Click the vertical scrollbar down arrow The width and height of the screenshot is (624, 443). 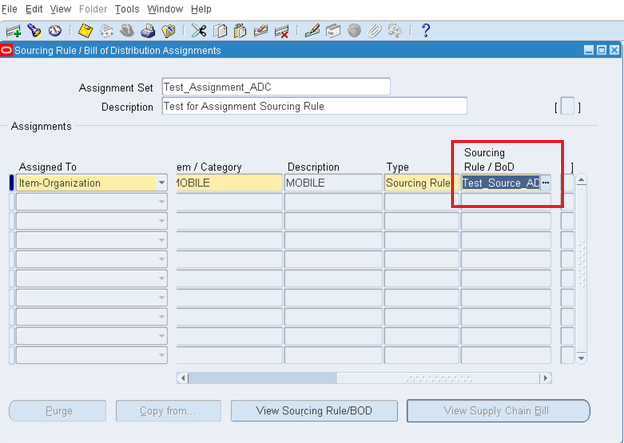[581, 358]
